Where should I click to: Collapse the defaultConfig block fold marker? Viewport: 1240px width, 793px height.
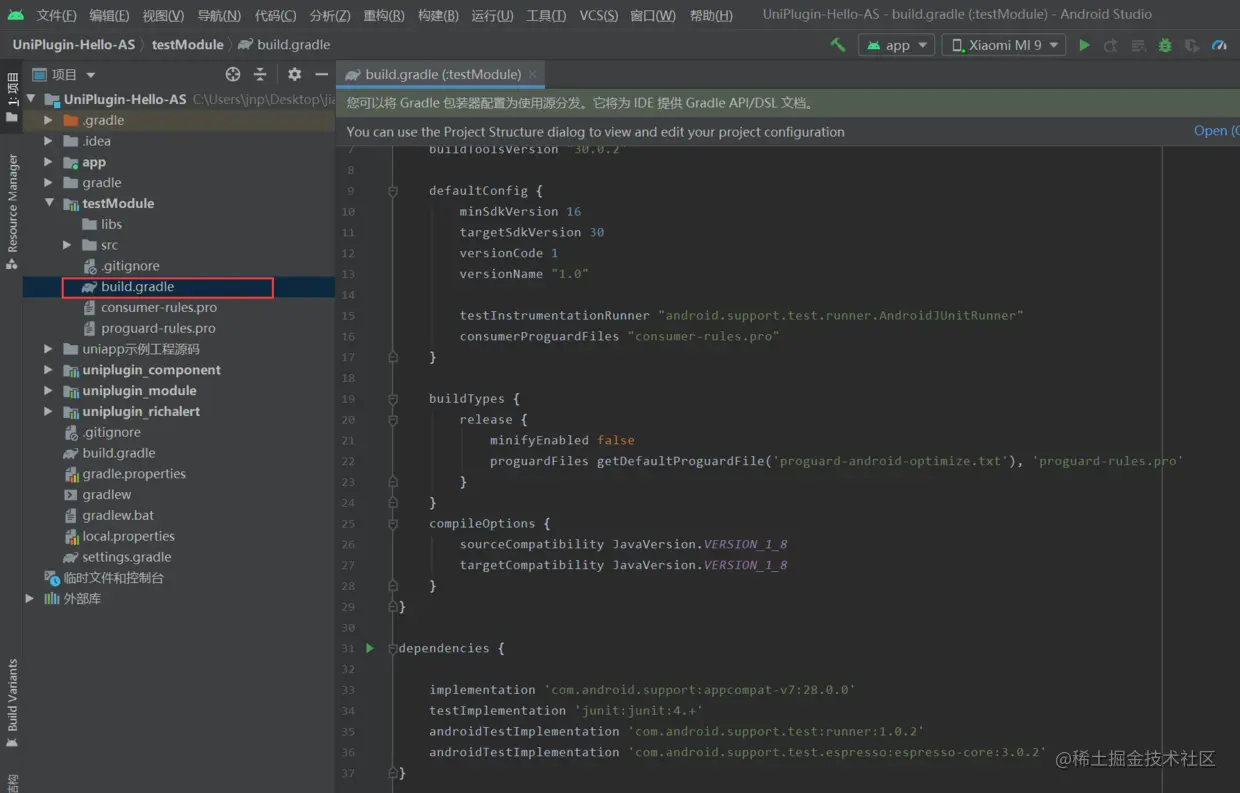(393, 190)
